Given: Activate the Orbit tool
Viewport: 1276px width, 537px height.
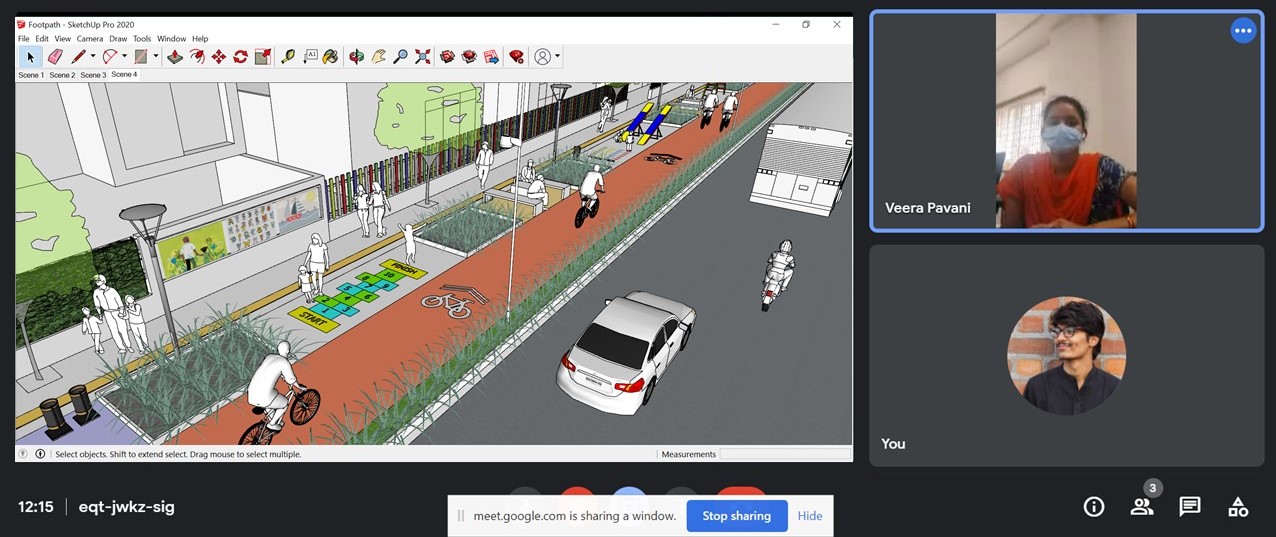Looking at the screenshot, I should [356, 57].
